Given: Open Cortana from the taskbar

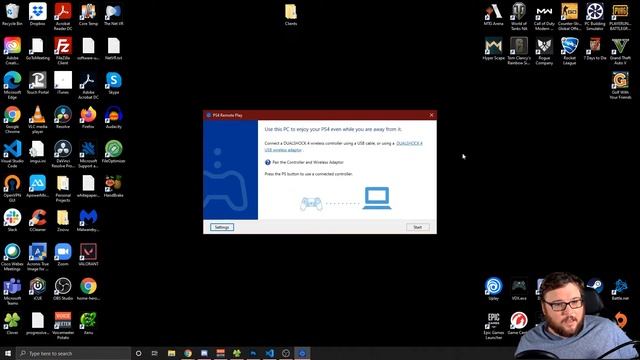Looking at the screenshot, I should click(138, 353).
